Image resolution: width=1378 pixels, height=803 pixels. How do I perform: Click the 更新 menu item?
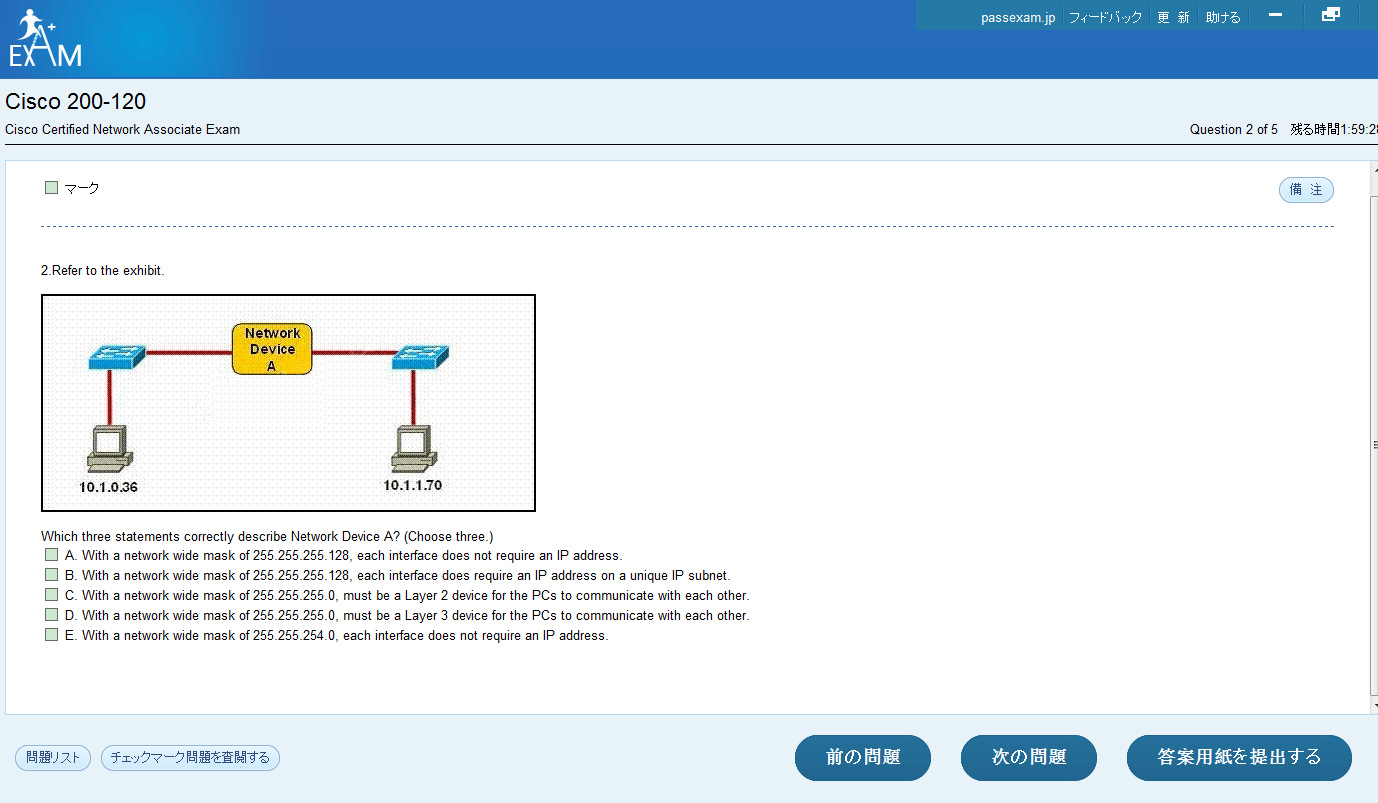pos(1173,17)
